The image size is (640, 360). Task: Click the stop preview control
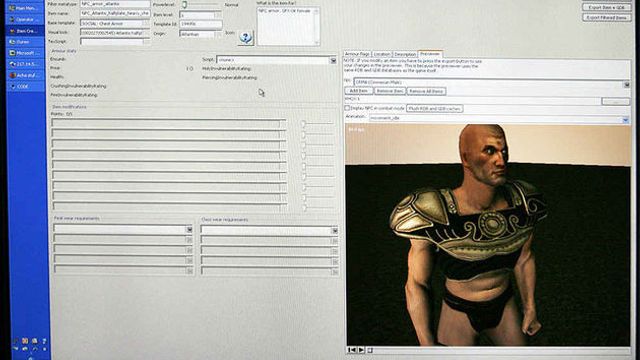pos(370,350)
